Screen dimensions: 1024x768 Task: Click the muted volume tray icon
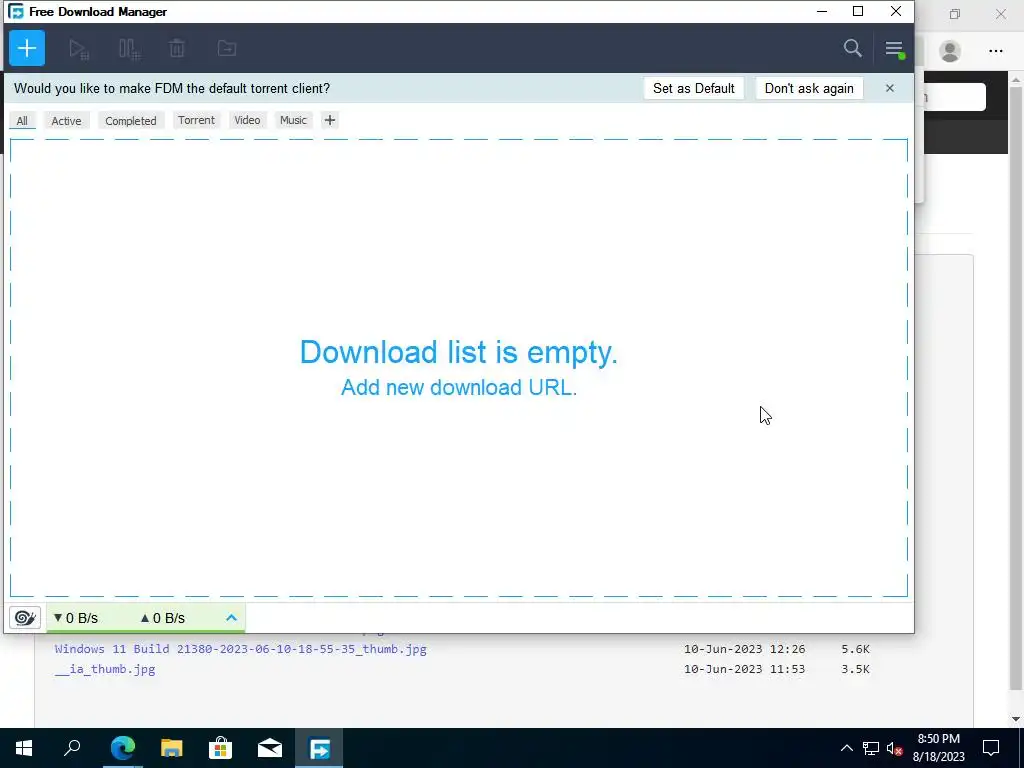point(894,748)
